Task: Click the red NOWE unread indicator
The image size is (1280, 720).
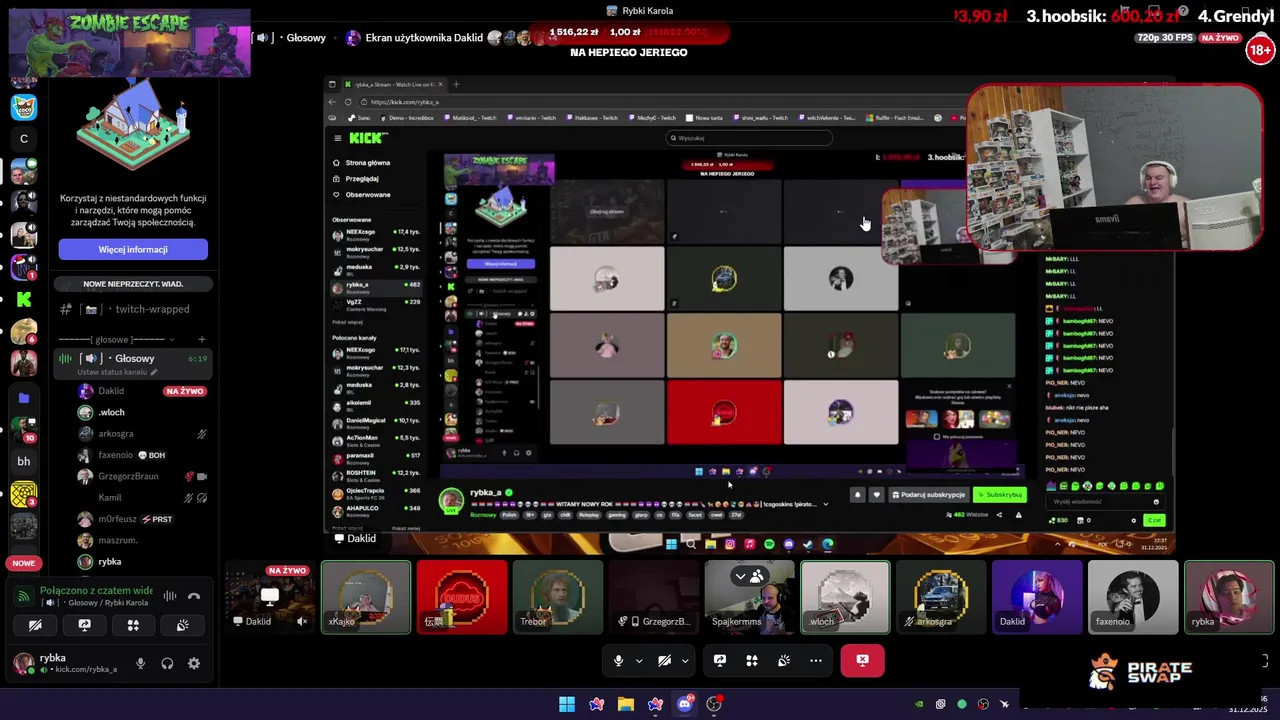Action: pos(24,564)
